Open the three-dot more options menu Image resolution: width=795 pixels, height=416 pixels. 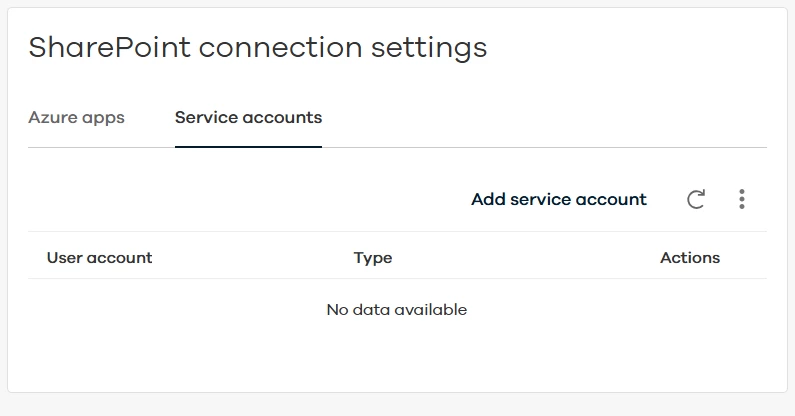741,200
